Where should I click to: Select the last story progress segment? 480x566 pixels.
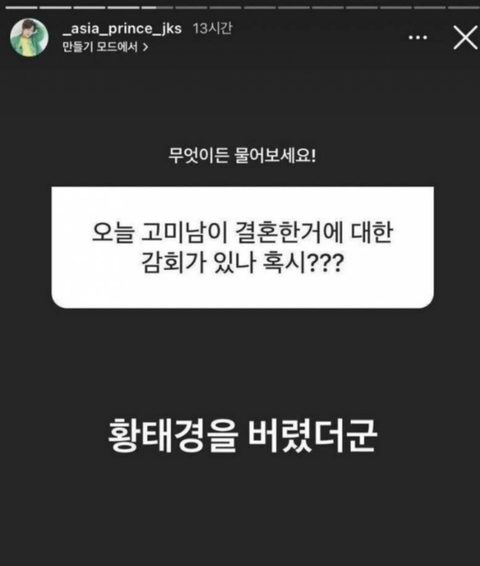point(463,7)
